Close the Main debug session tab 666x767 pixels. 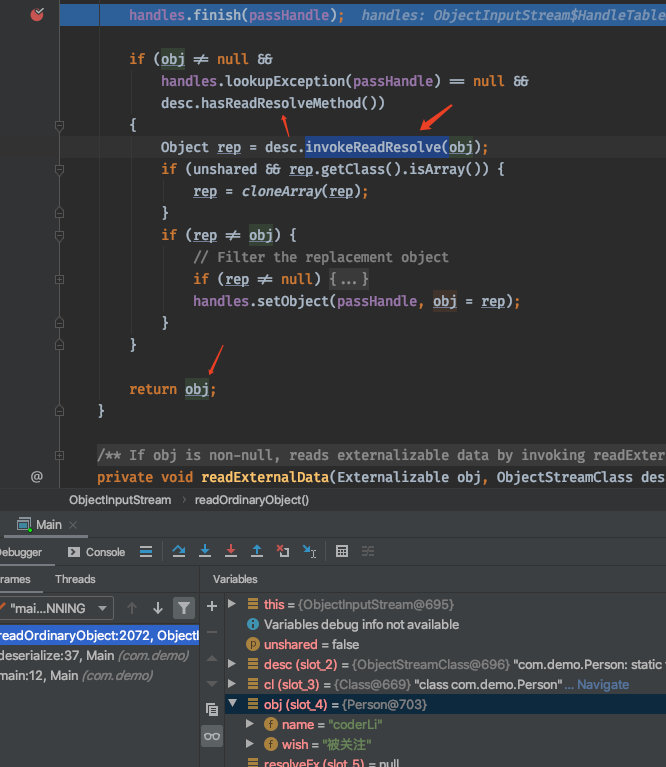(x=73, y=524)
